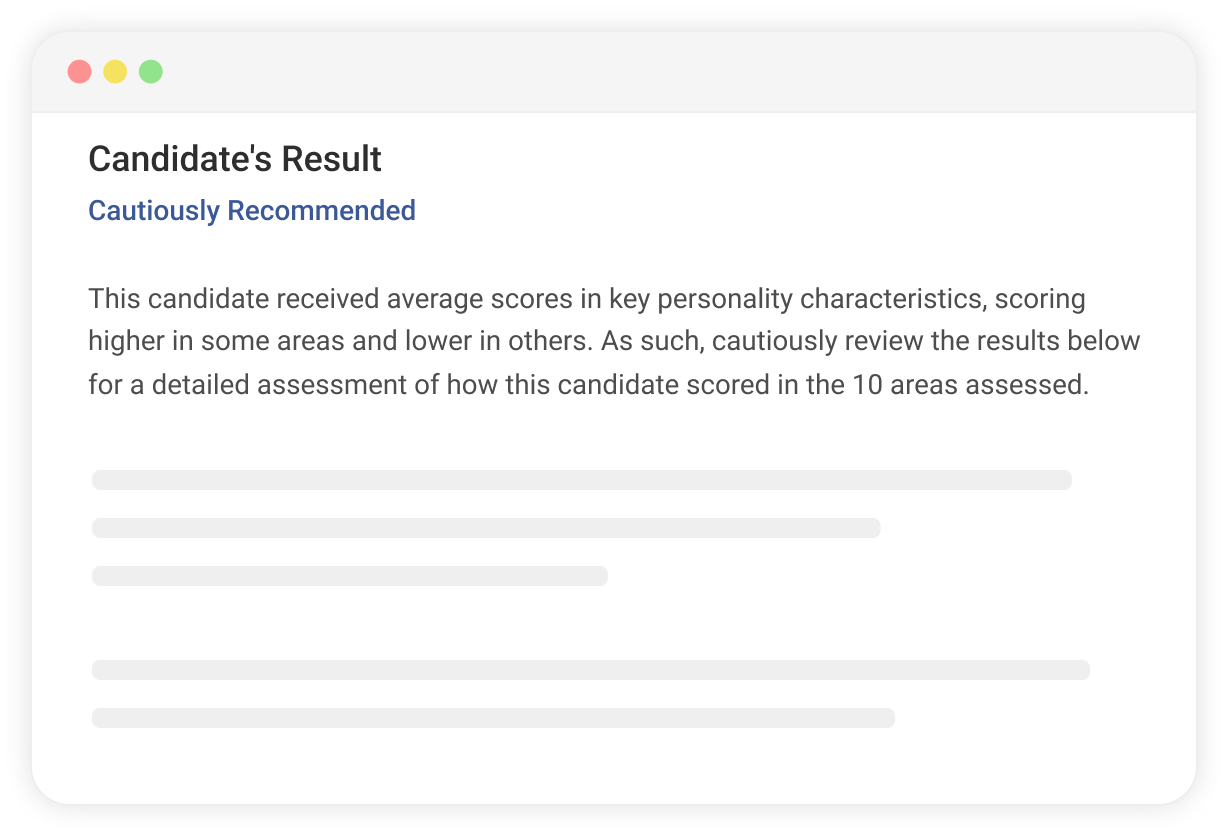Screen dimensions: 1228x836
Task: Click the shortest gray placeholder bar
Action: pyautogui.click(x=350, y=576)
